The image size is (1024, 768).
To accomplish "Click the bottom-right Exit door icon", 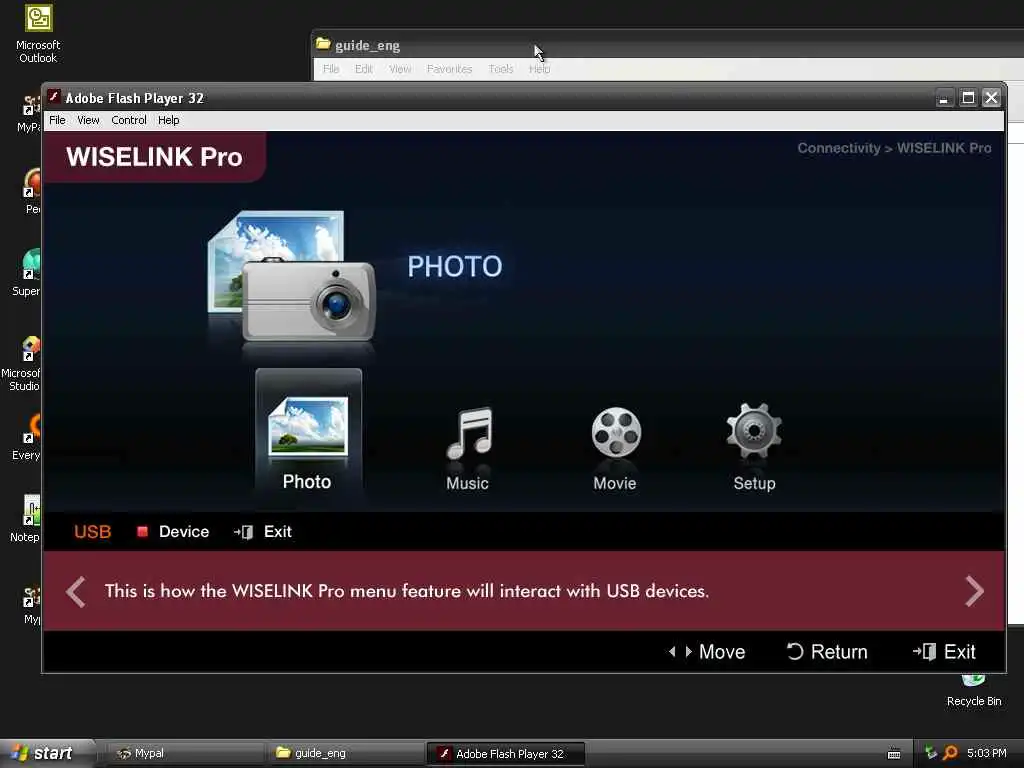I will point(924,652).
